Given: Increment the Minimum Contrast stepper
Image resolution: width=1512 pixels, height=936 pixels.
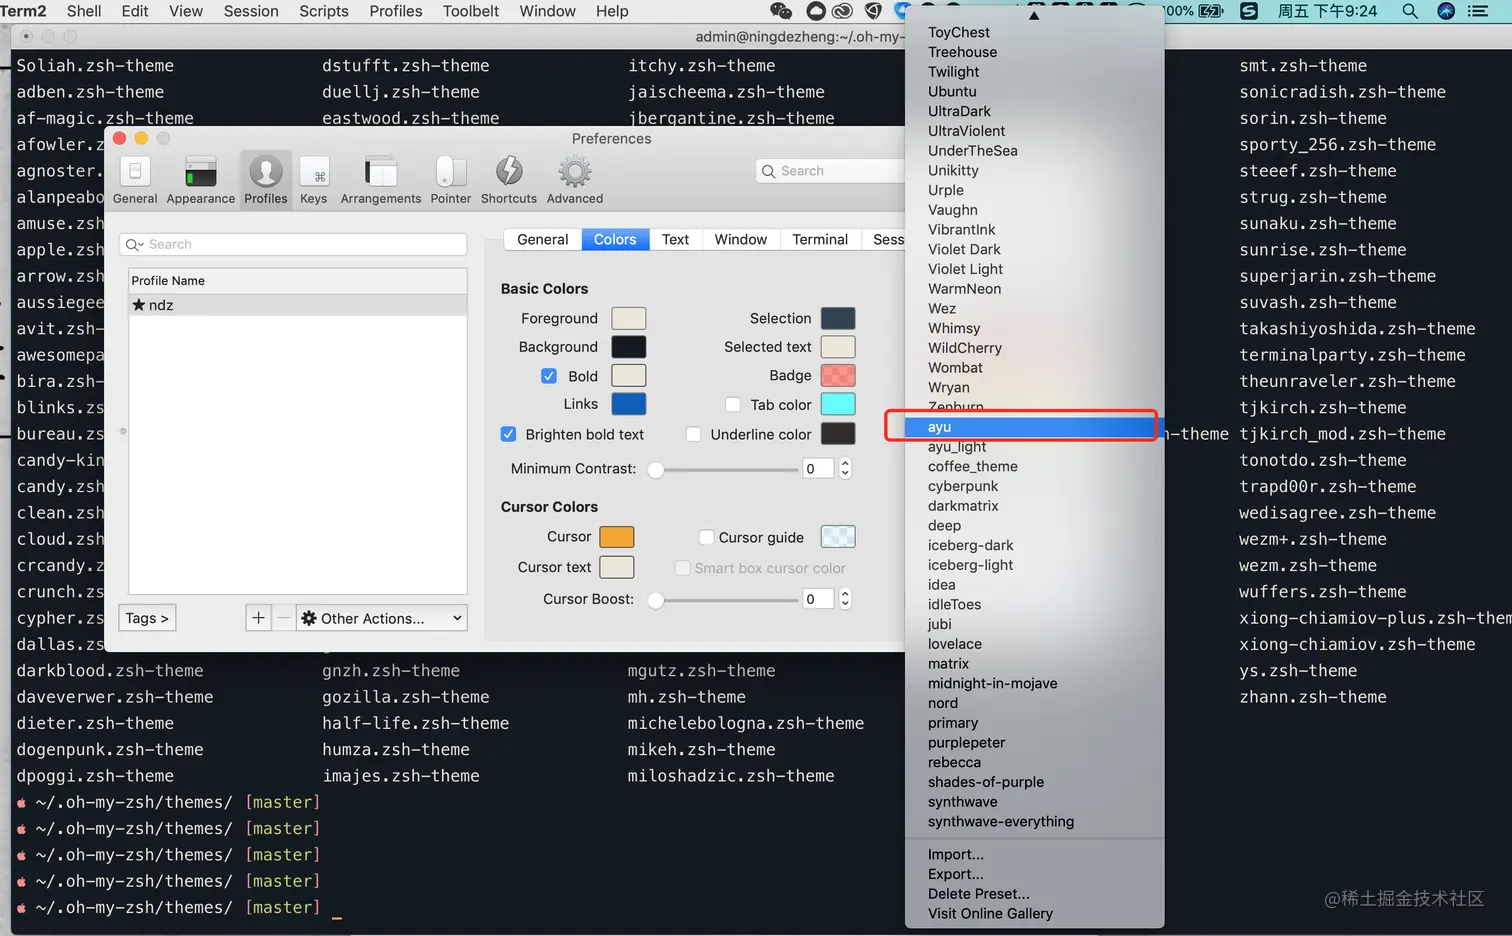Looking at the screenshot, I should pyautogui.click(x=845, y=463).
